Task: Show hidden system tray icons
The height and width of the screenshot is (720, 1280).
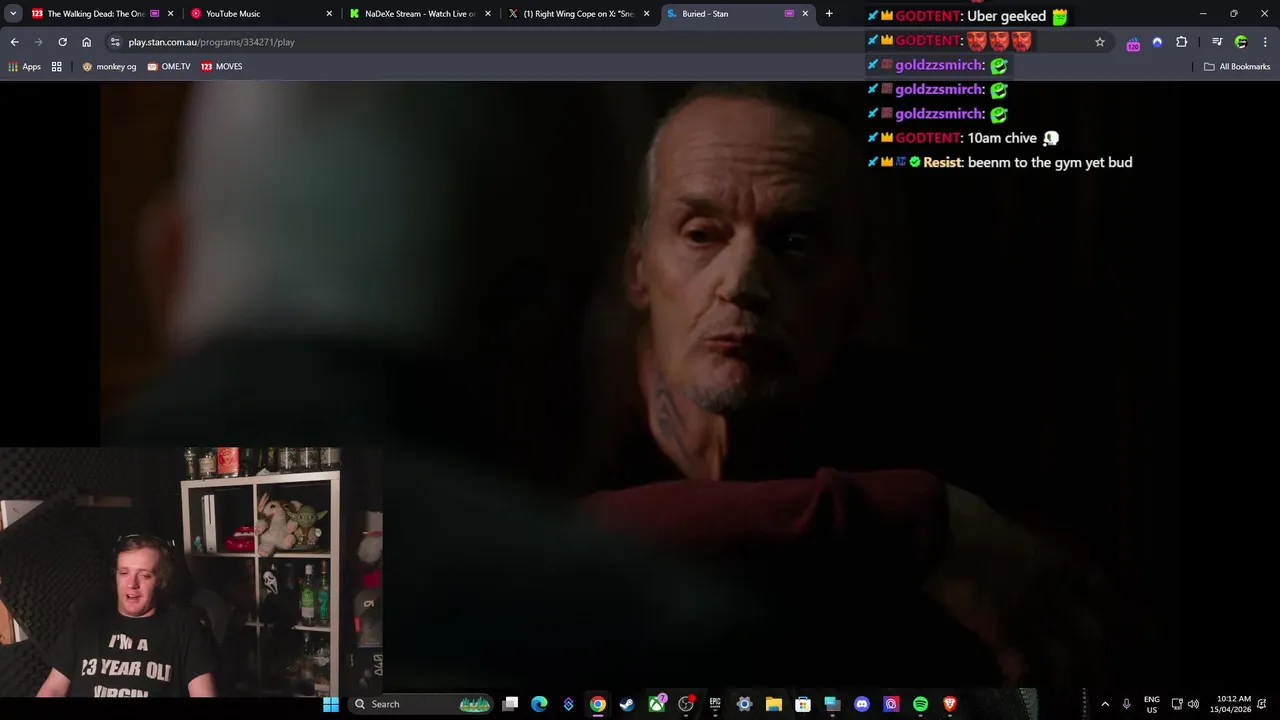Action: pyautogui.click(x=1105, y=704)
